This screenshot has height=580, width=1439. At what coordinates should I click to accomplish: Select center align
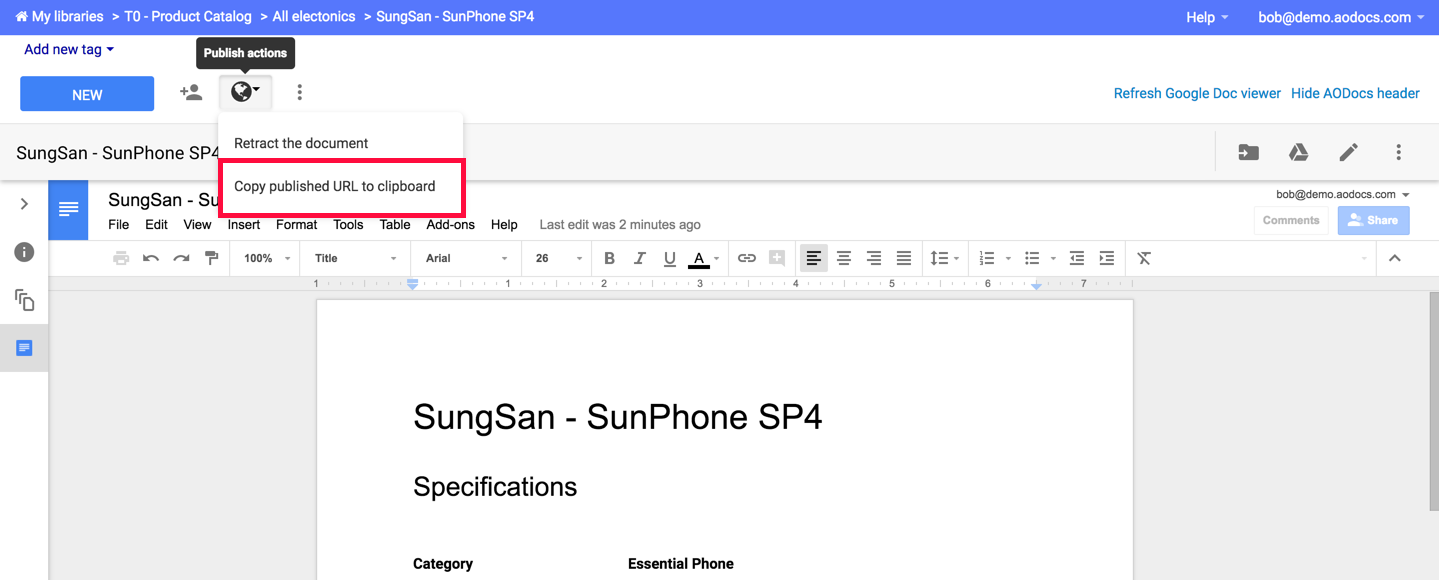pyautogui.click(x=844, y=258)
